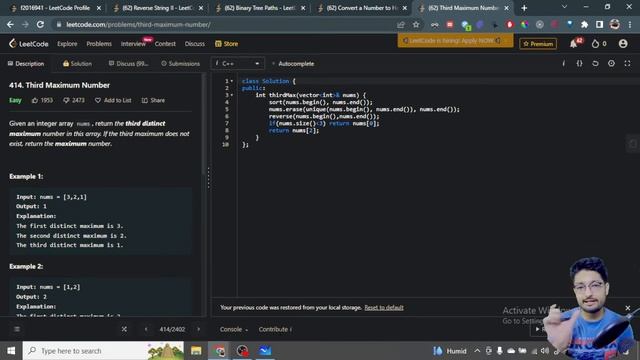Reset code with the revert arrow icon
640x360 pixels.
(x=596, y=63)
